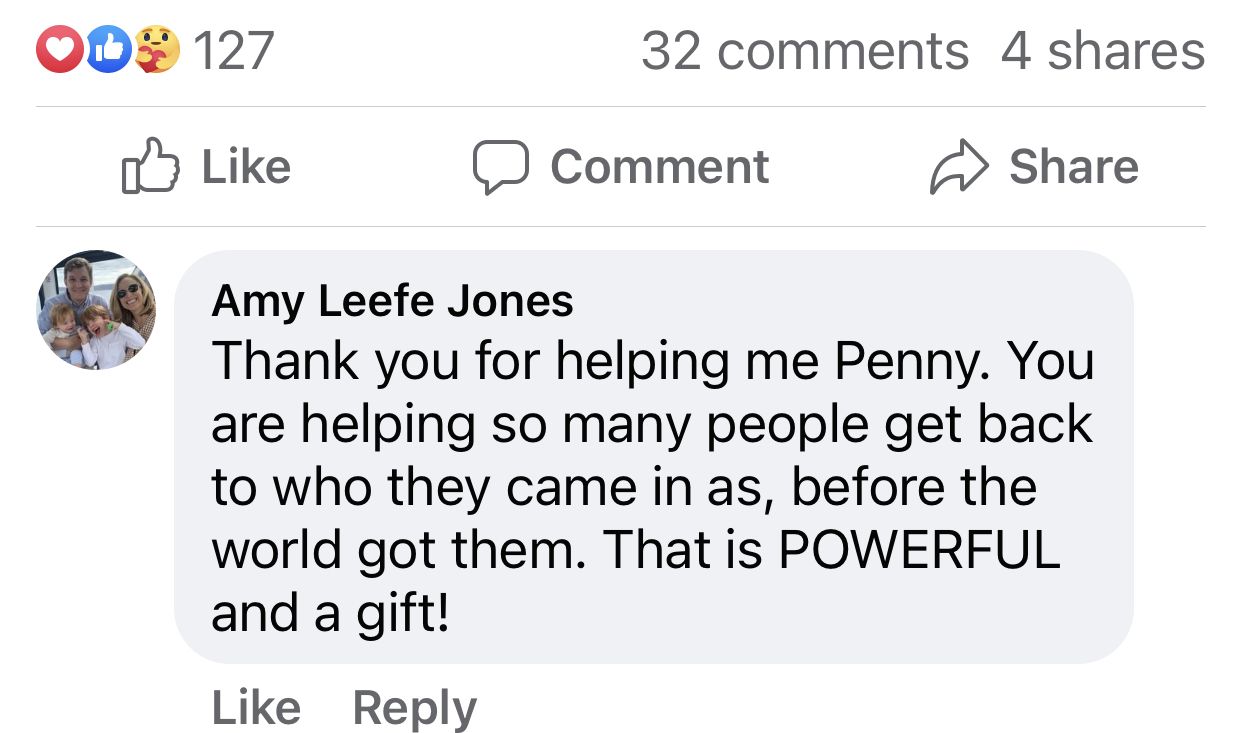Like Amy Leefe Jones's comment

(x=256, y=708)
